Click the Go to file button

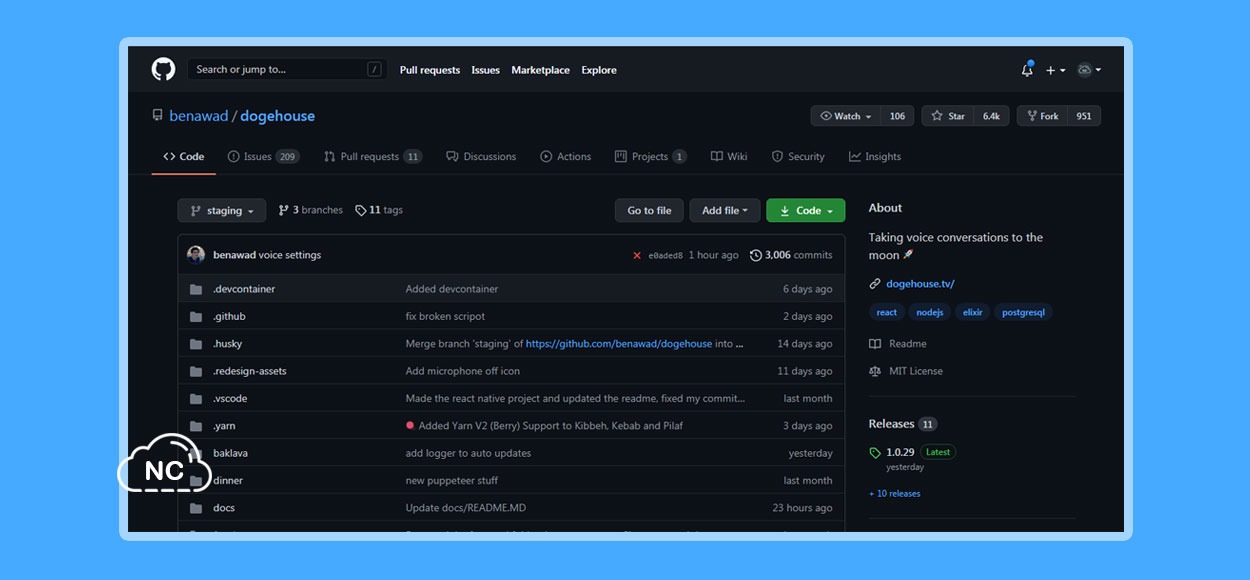tap(649, 211)
